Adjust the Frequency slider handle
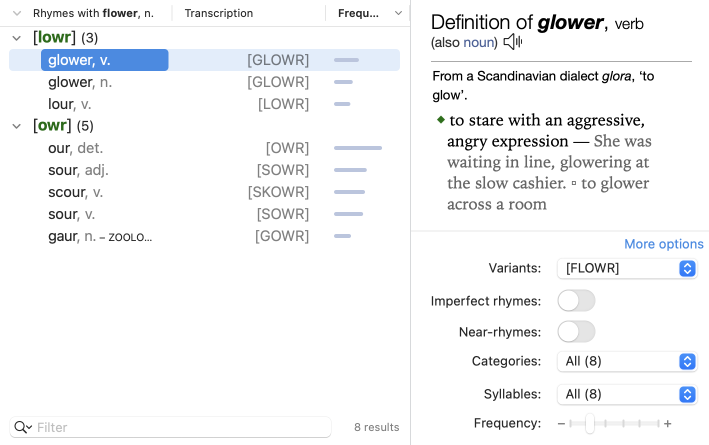This screenshot has height=445, width=709. (x=590, y=424)
